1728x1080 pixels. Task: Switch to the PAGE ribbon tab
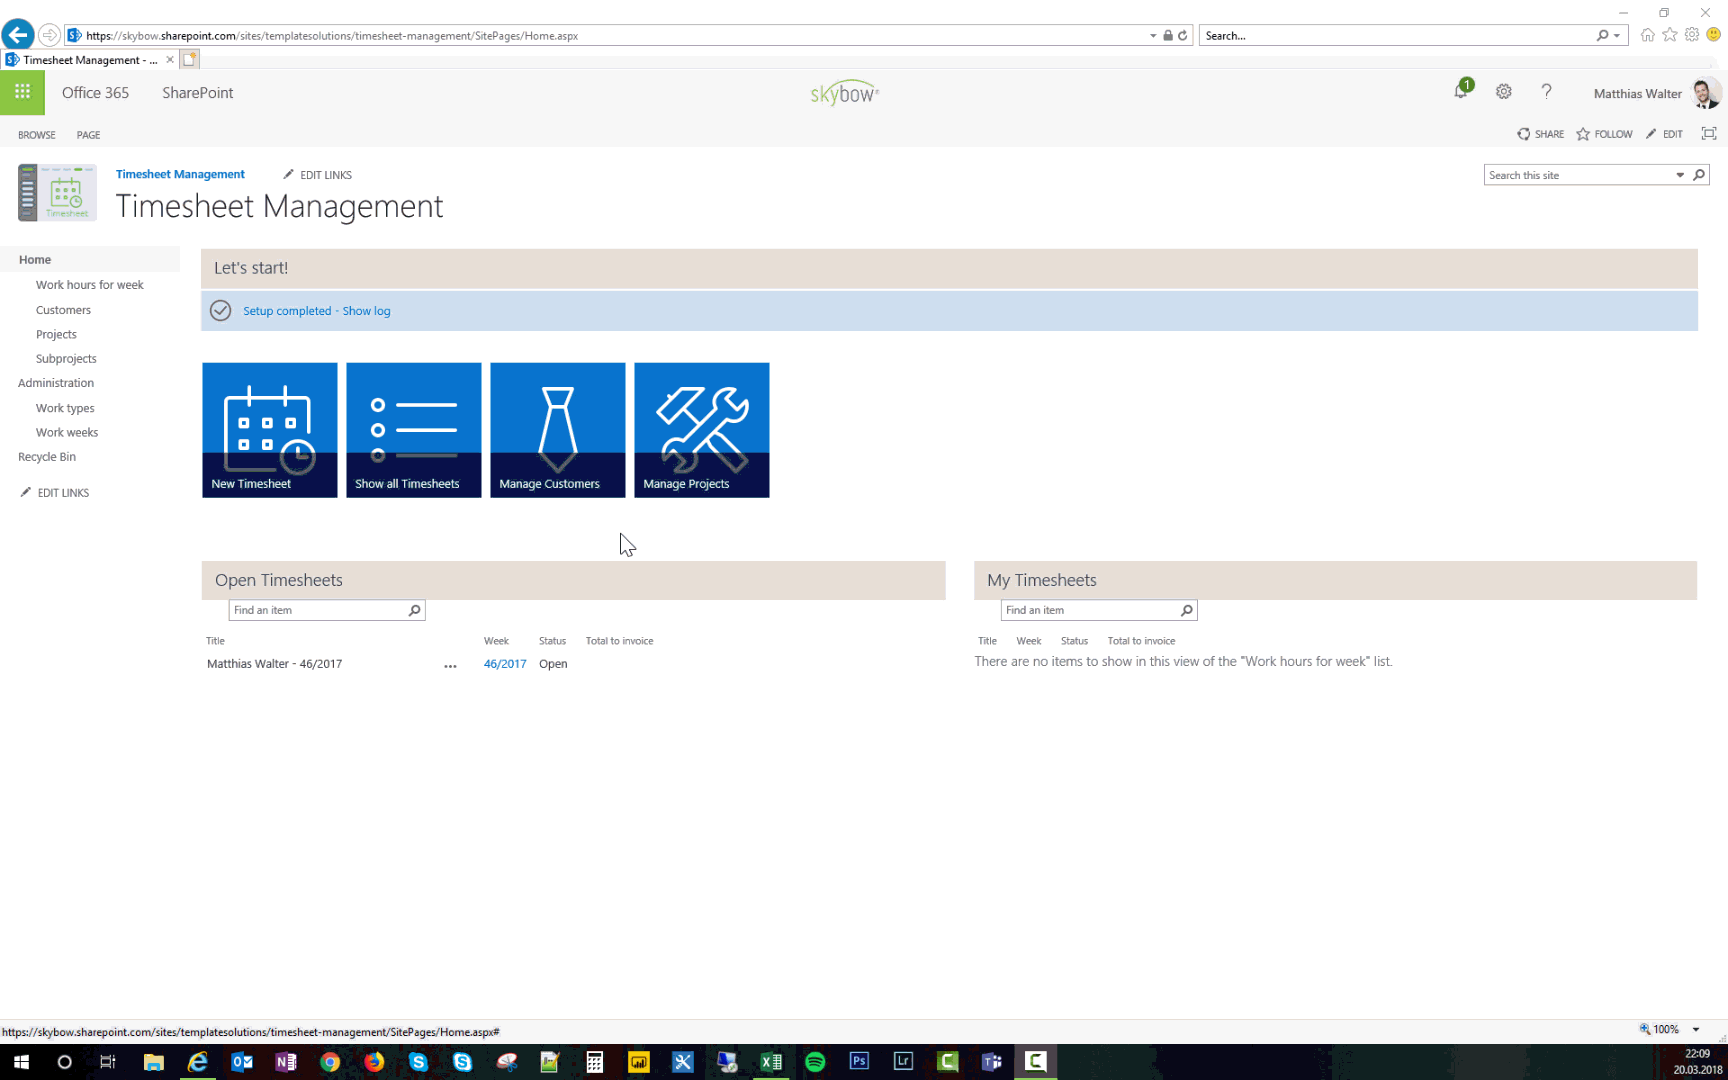88,135
